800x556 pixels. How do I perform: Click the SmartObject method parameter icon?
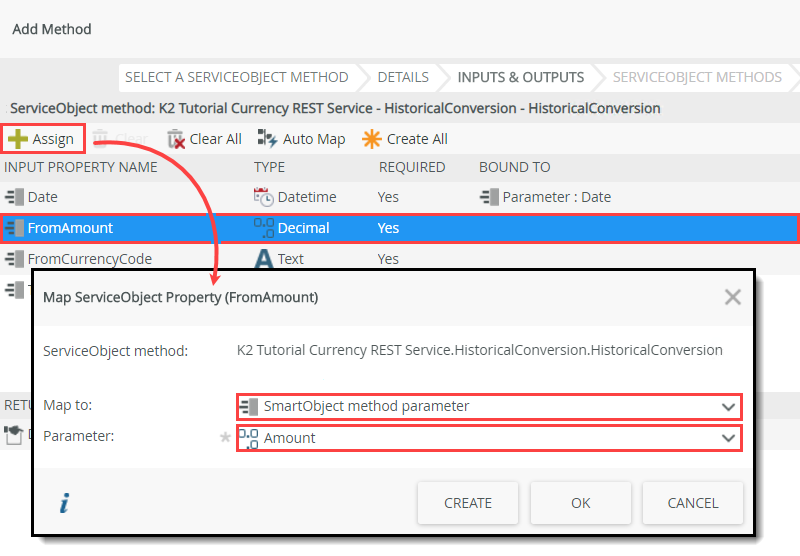coord(248,407)
